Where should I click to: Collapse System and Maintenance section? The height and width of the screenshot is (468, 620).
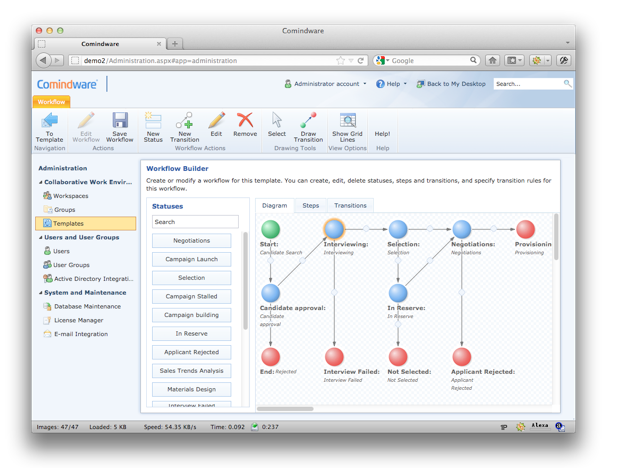pos(41,293)
